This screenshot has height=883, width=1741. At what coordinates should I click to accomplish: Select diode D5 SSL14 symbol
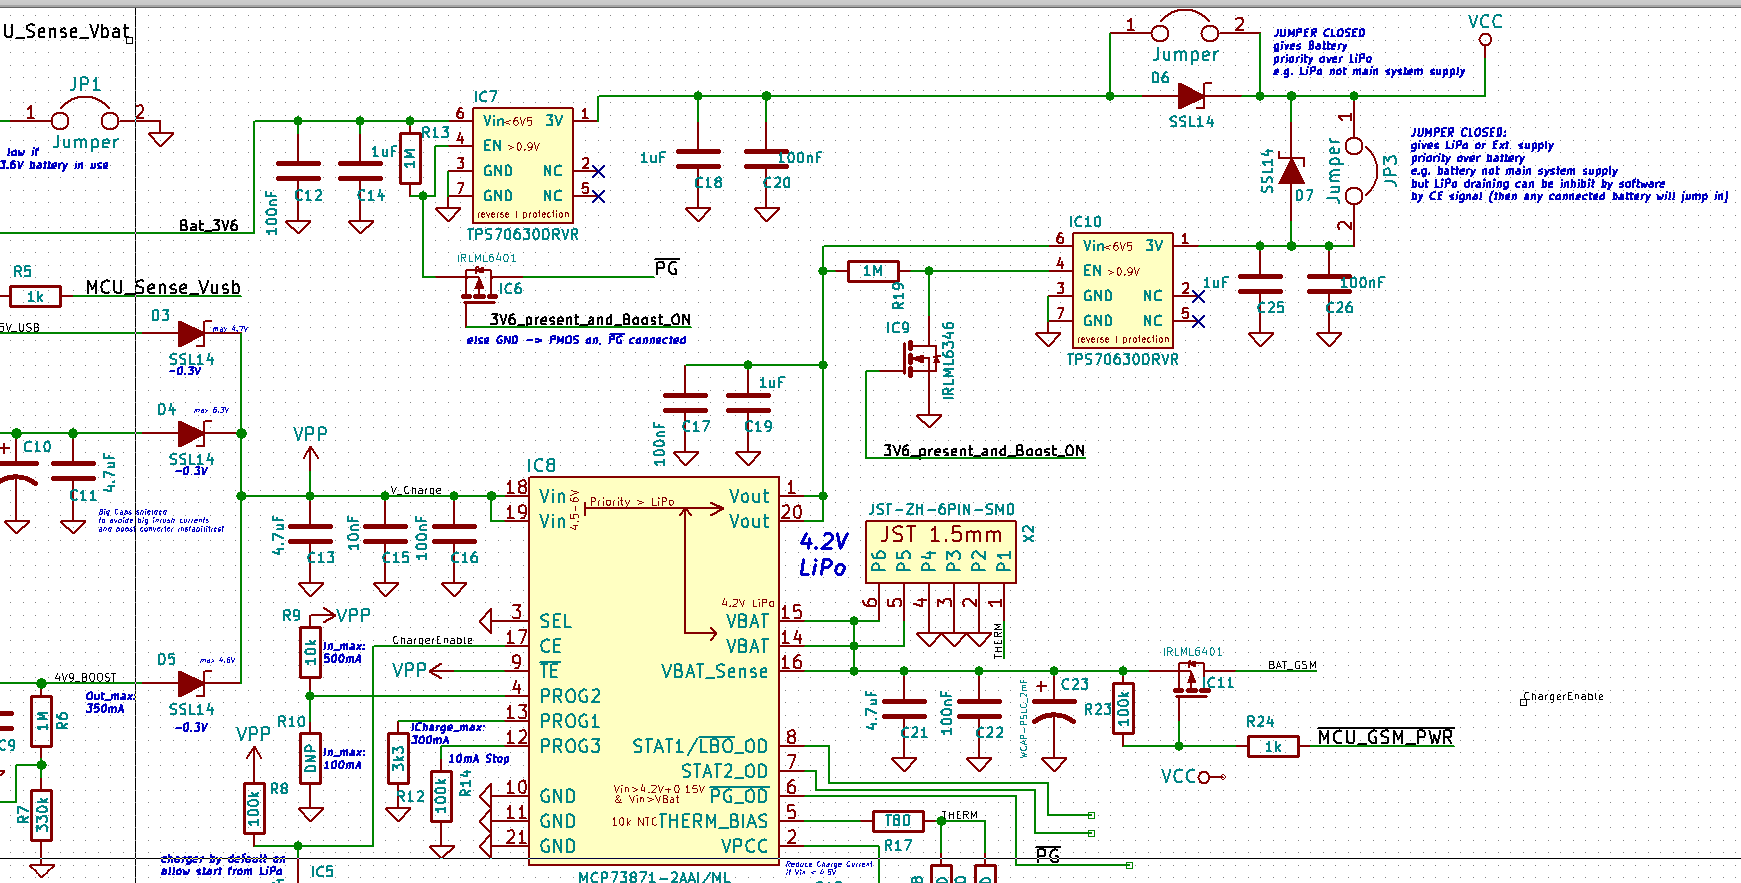192,683
